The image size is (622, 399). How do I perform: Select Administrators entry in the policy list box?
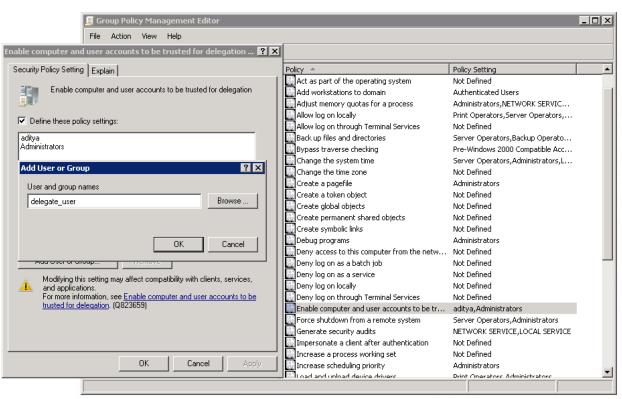42,147
